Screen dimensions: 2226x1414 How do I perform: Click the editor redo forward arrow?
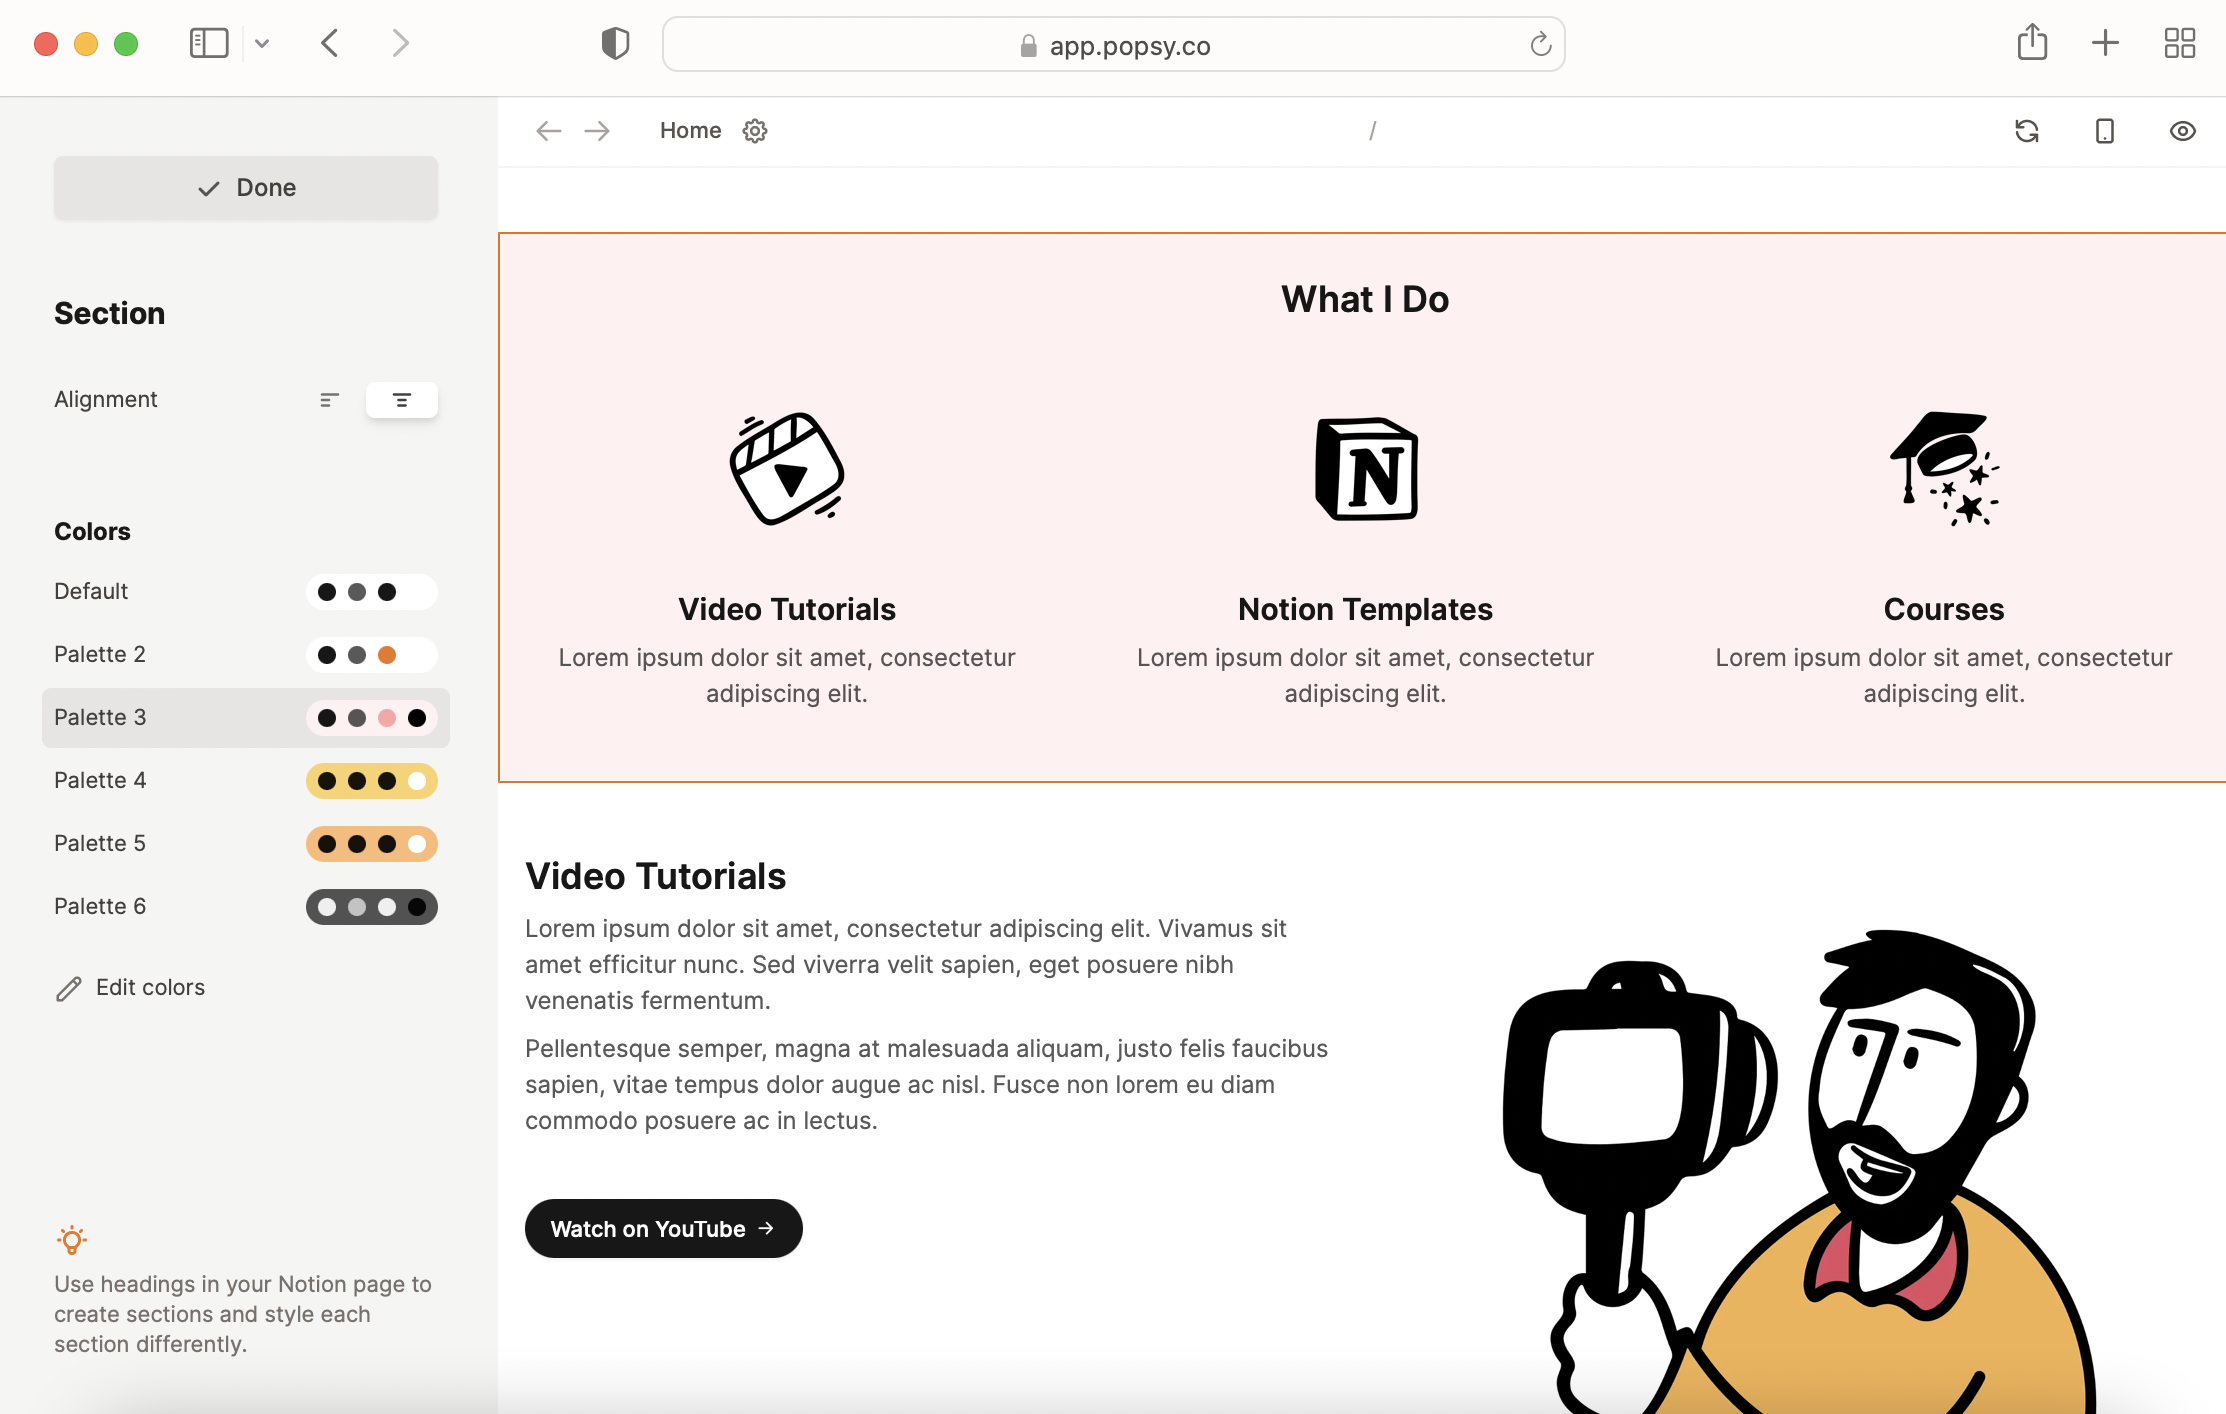(x=597, y=131)
